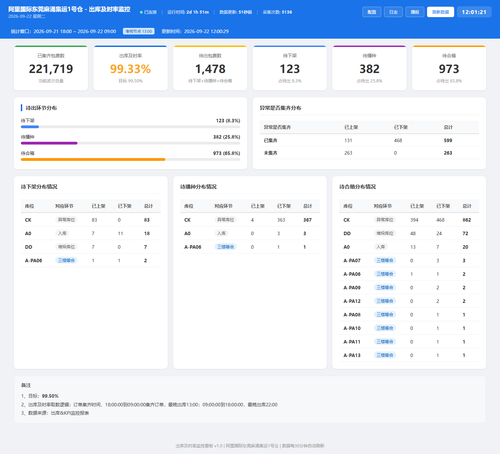Screen dimensions: 500x454
Task: Click the A-PA10 row label
Action: click(x=352, y=328)
